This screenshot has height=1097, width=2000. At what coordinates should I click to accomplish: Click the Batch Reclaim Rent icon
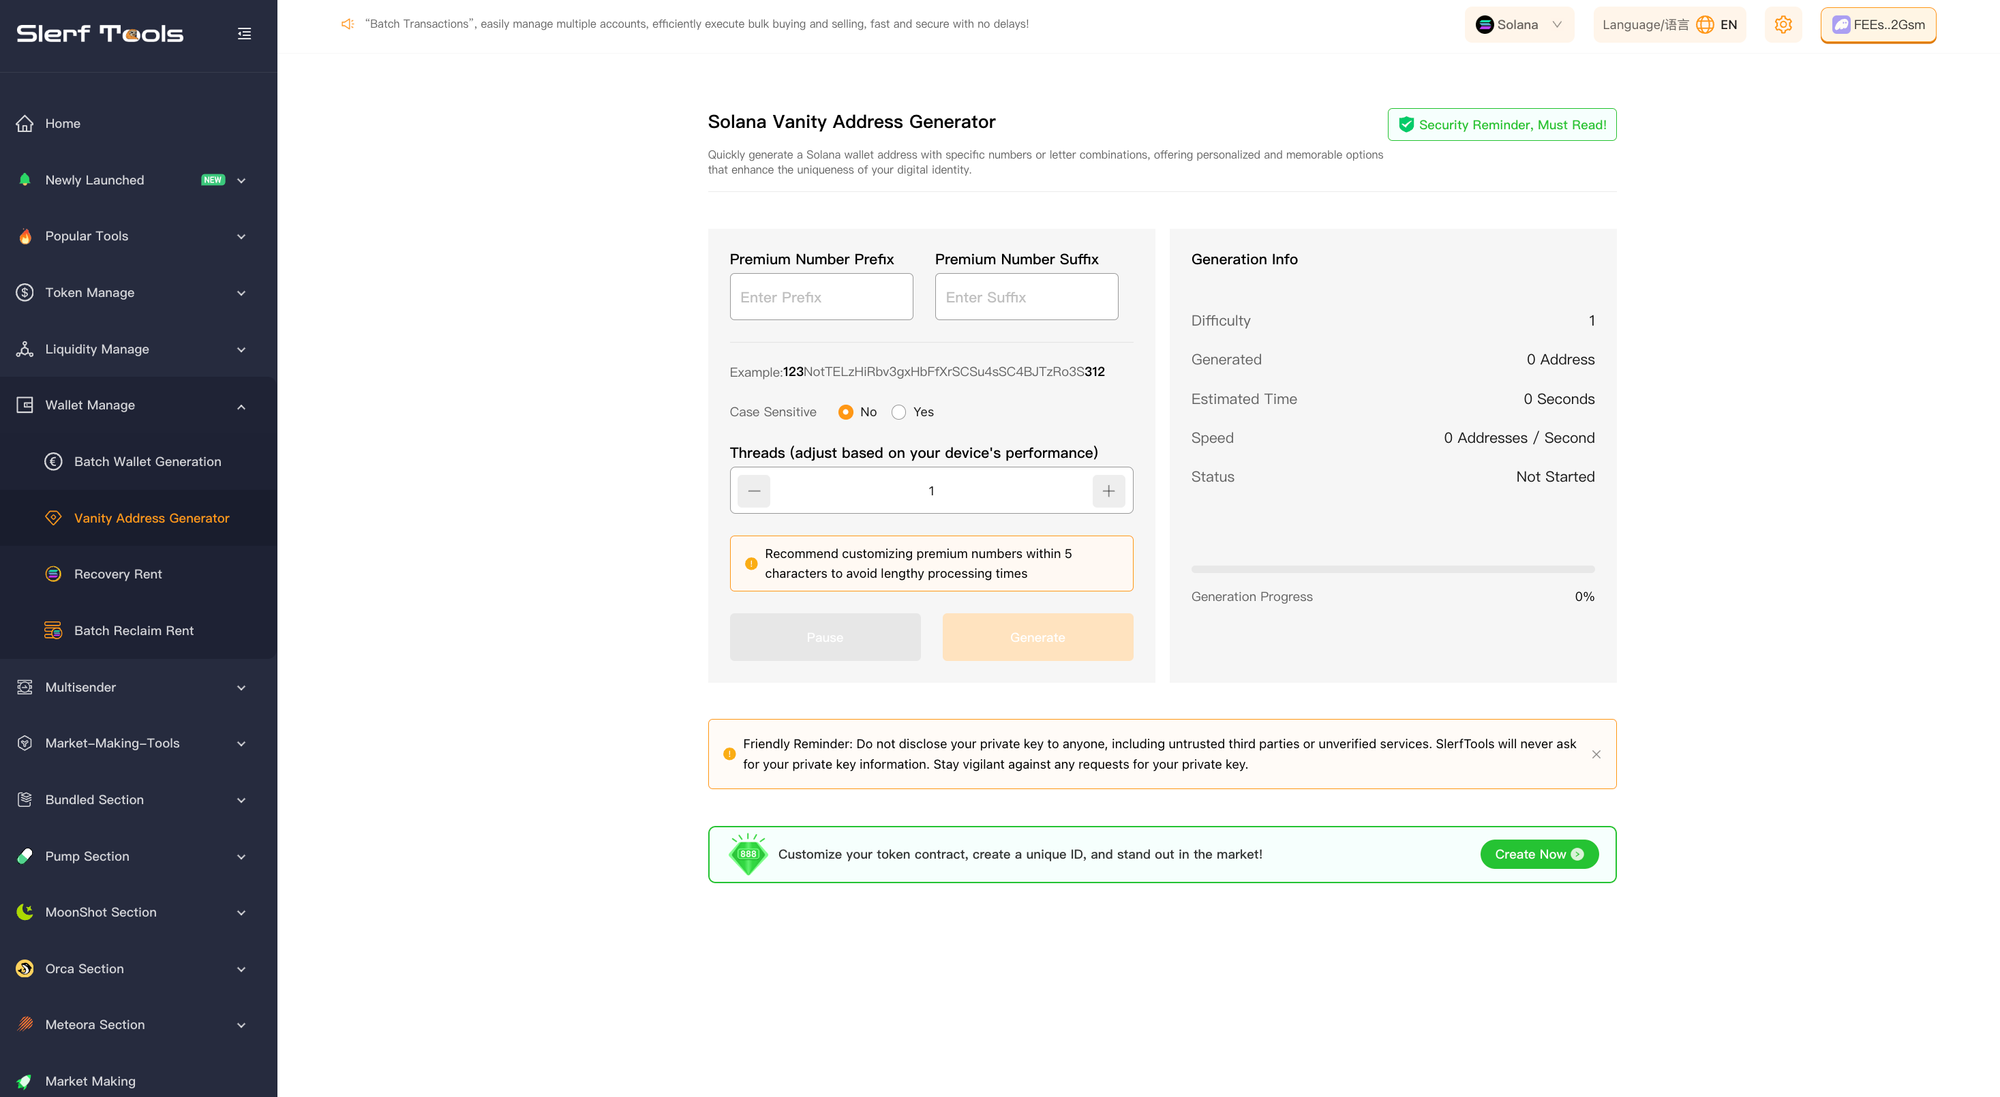coord(54,631)
